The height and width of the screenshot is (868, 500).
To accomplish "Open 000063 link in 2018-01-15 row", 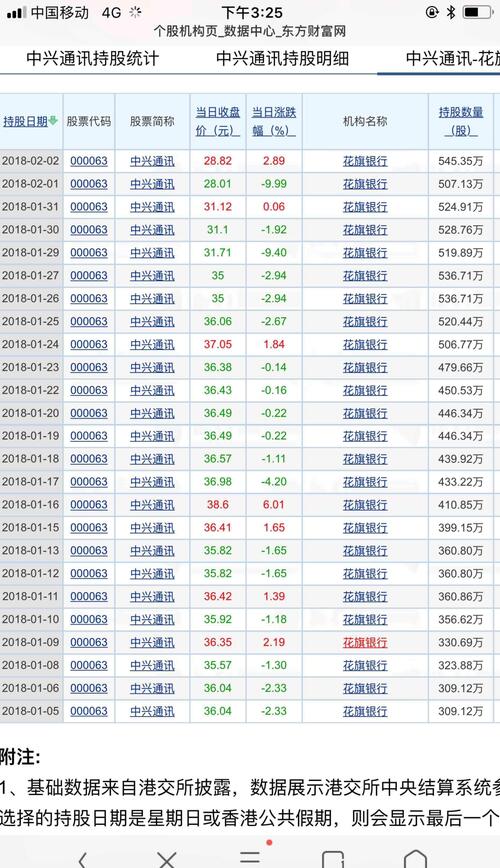I will (x=89, y=528).
